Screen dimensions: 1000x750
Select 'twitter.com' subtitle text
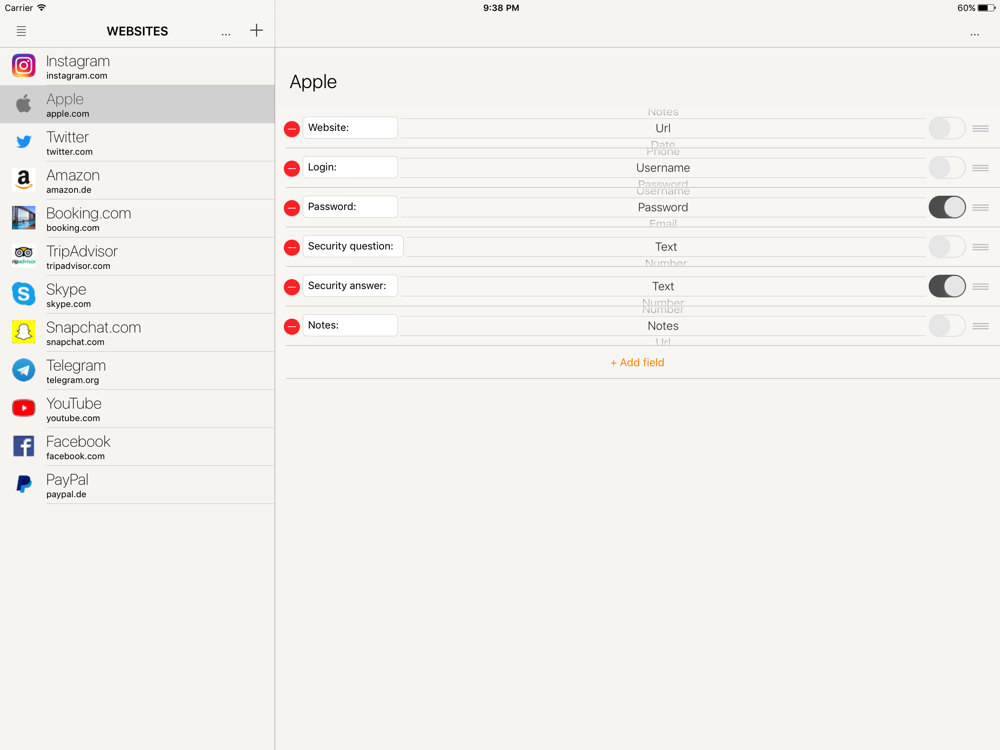pos(70,152)
